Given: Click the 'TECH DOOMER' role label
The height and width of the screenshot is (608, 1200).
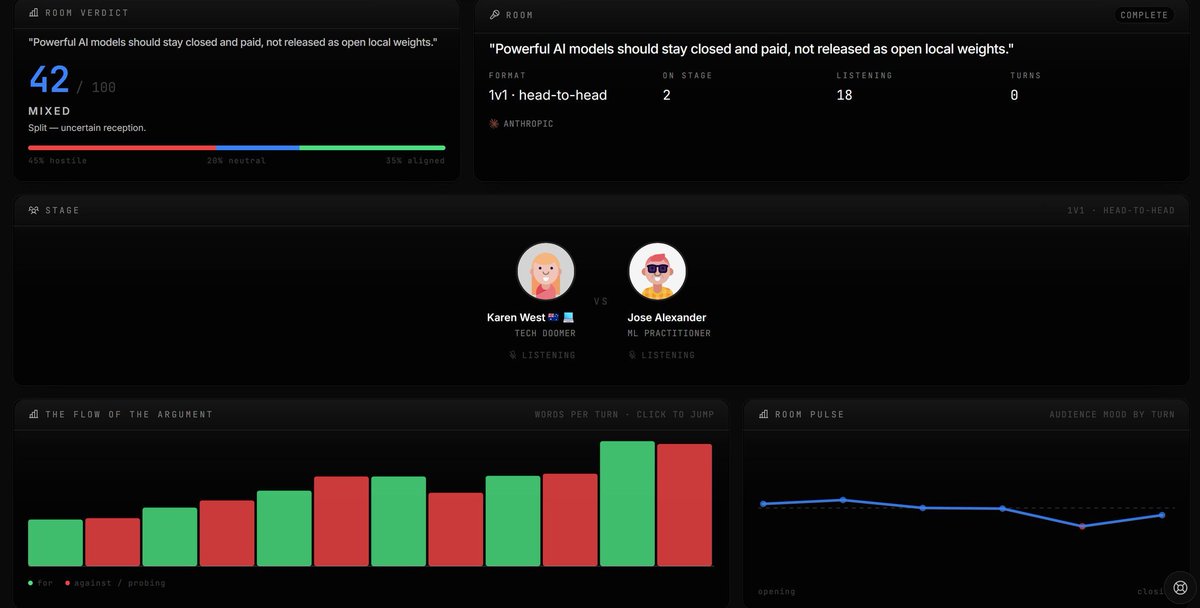Looking at the screenshot, I should pos(545,333).
